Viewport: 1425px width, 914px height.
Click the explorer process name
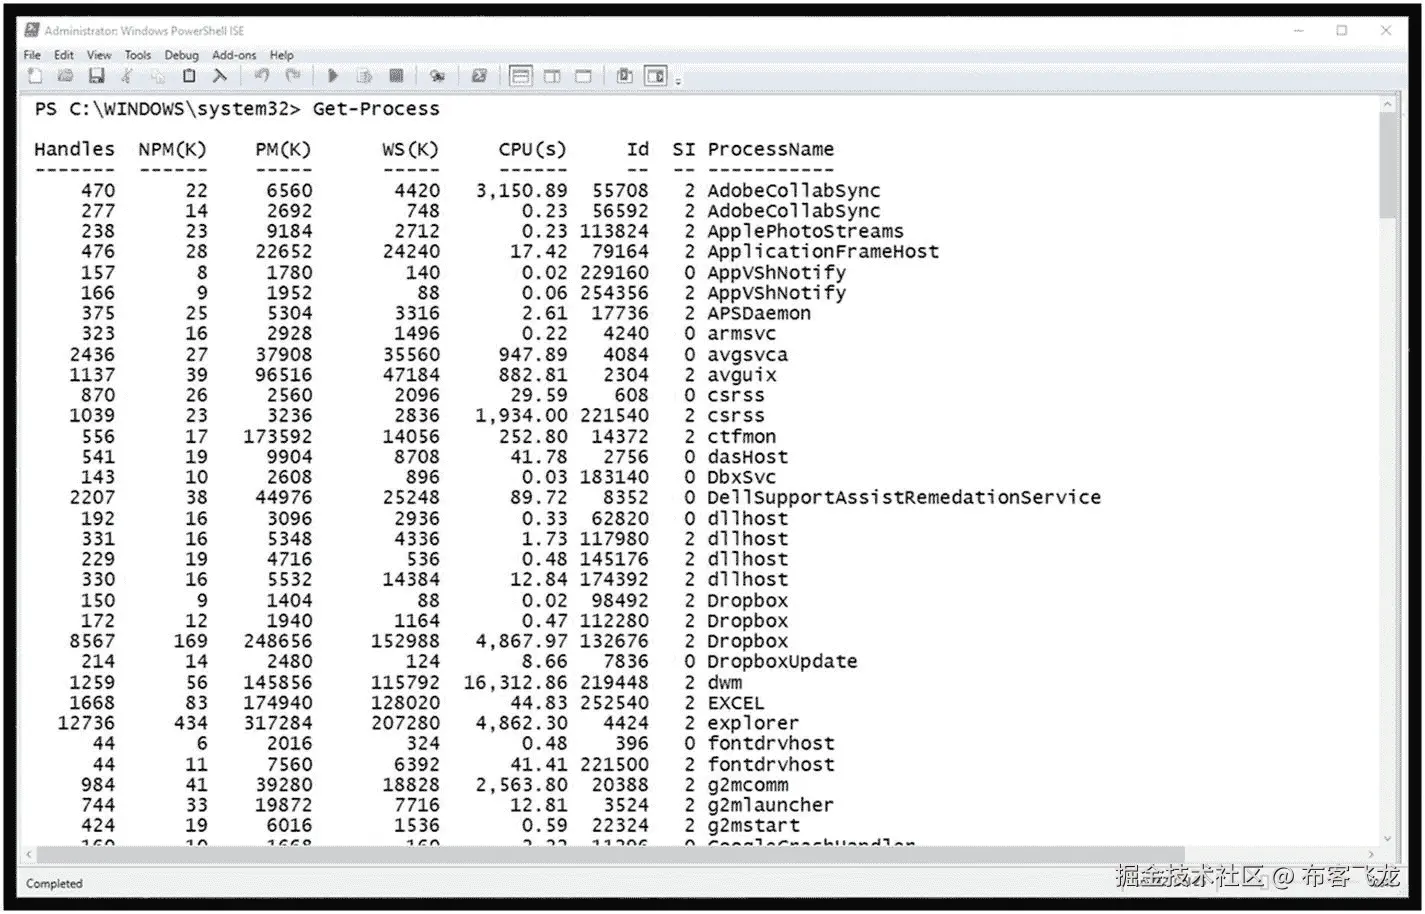(x=753, y=723)
